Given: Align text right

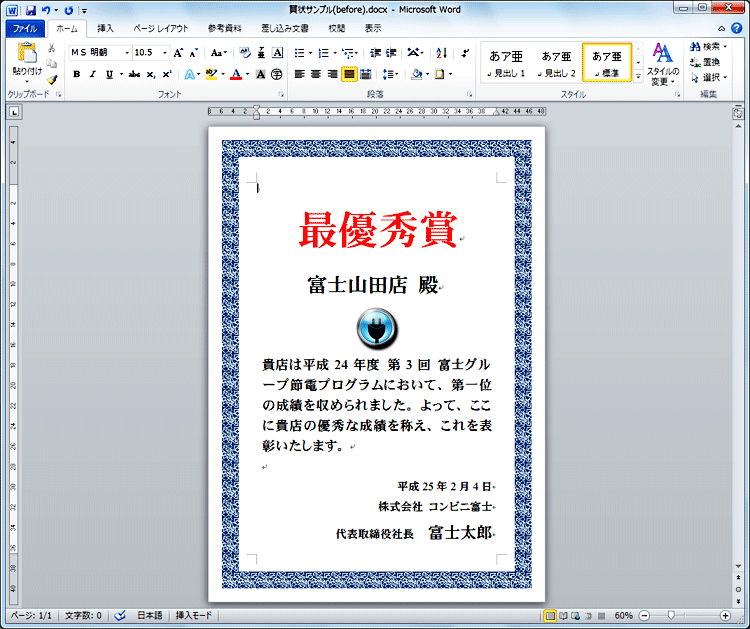Looking at the screenshot, I should pos(332,74).
